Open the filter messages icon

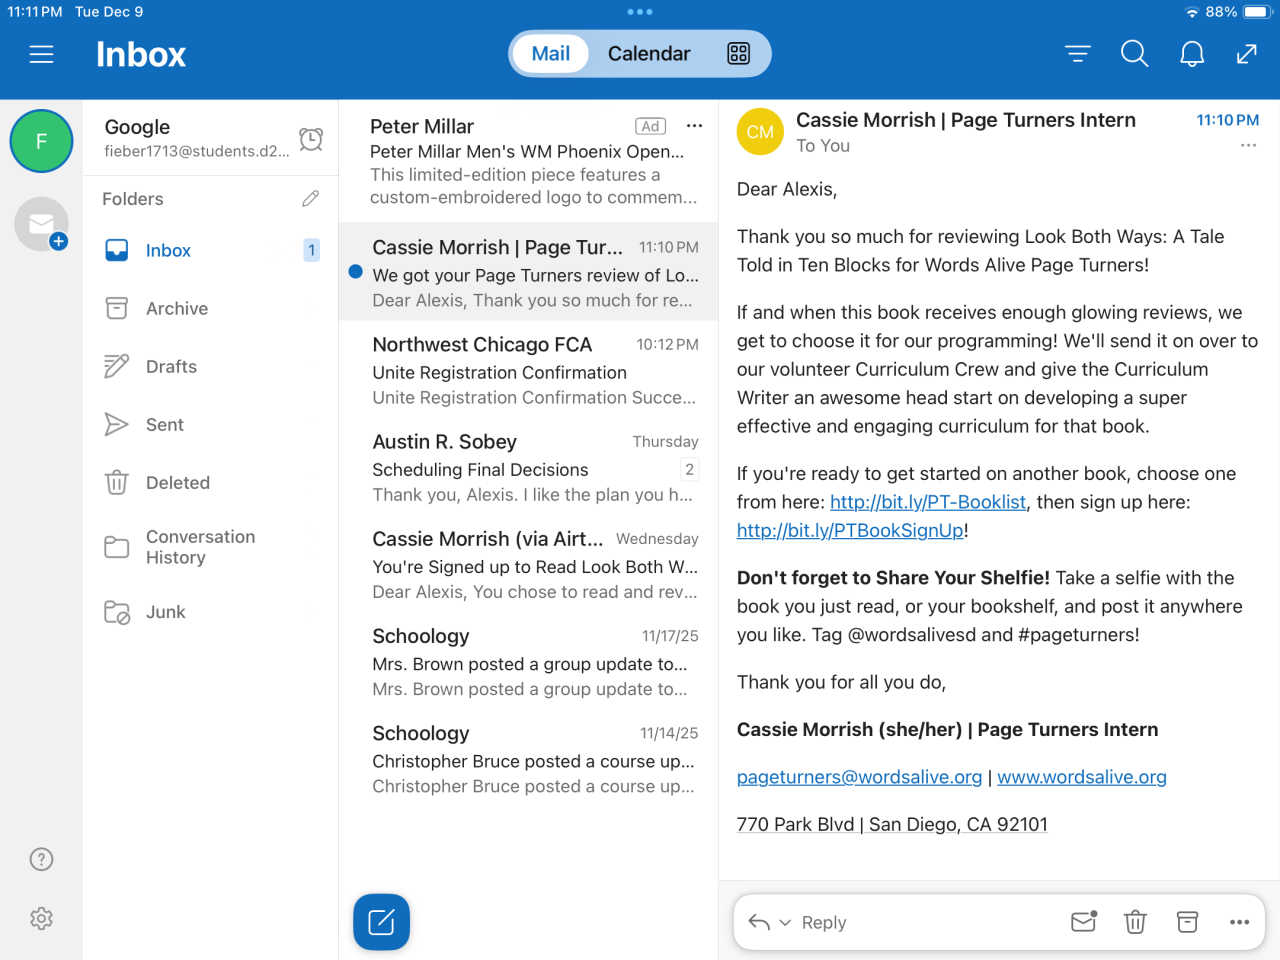tap(1077, 54)
